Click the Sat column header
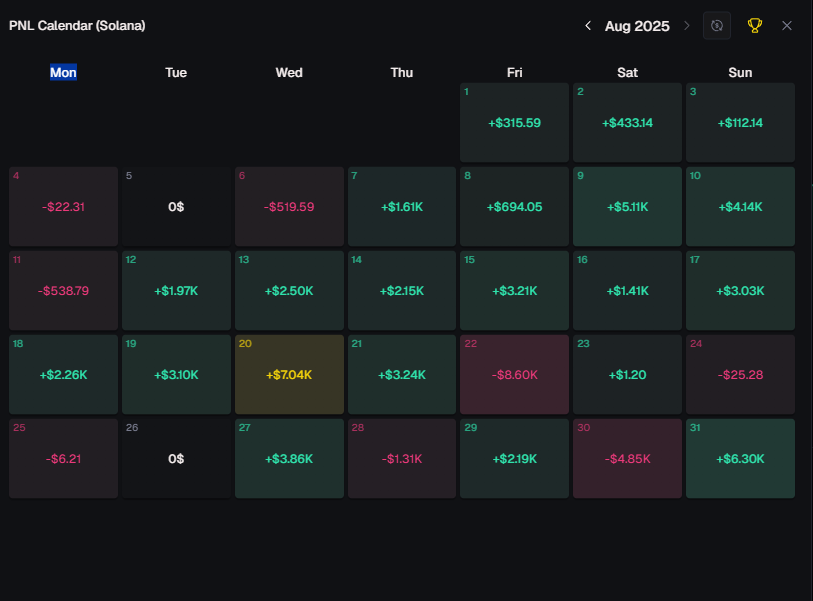Screen dimensions: 813x601 coord(627,72)
